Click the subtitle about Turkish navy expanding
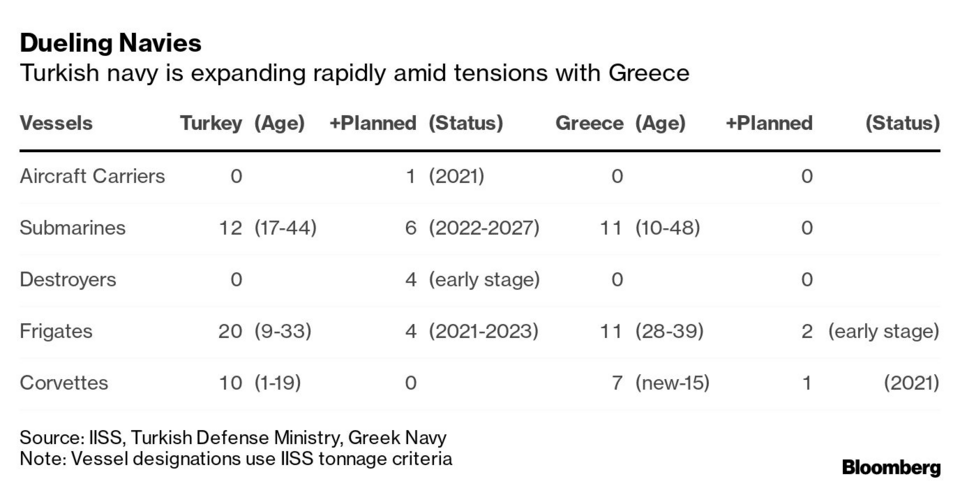This screenshot has width=960, height=486. click(355, 74)
